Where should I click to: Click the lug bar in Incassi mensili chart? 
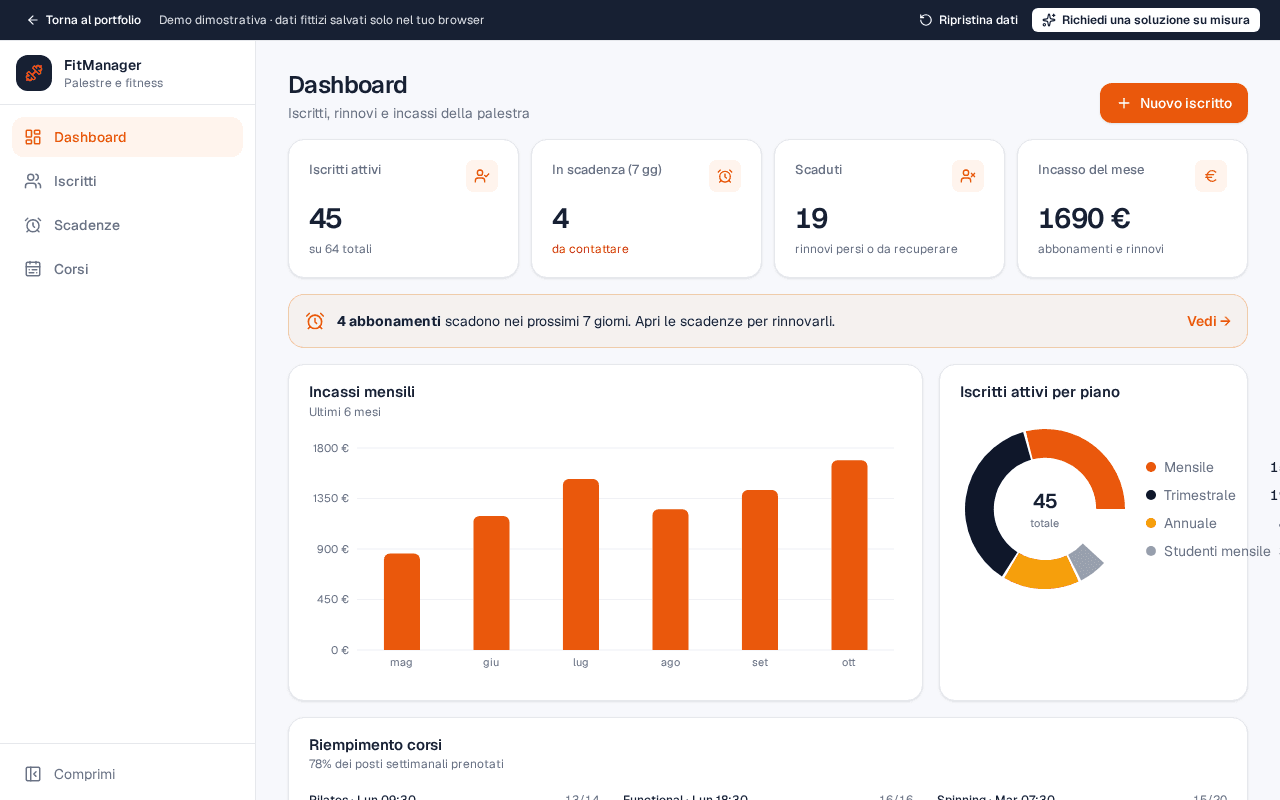[x=581, y=565]
